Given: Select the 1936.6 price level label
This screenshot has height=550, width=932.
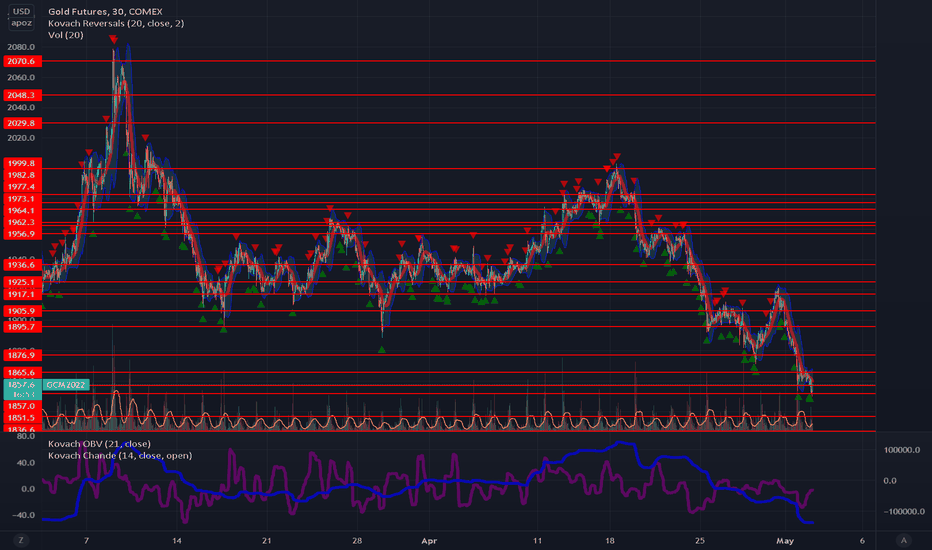Looking at the screenshot, I should [x=21, y=265].
